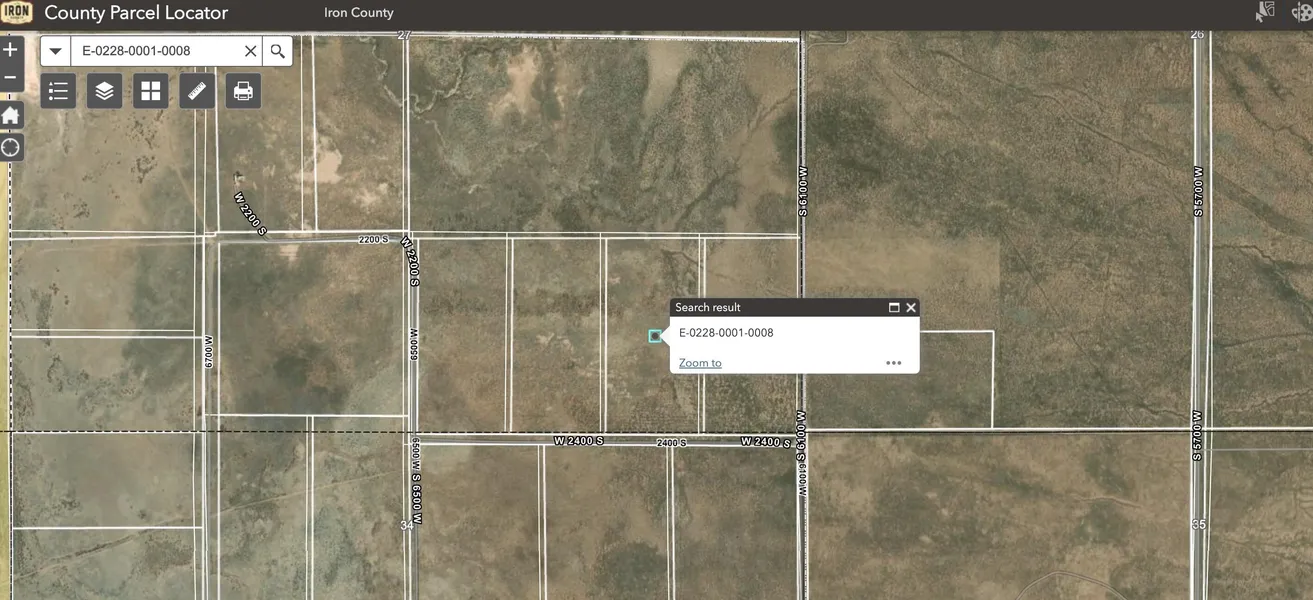The width and height of the screenshot is (1313, 600).
Task: Open the Print widget
Action: pyautogui.click(x=243, y=91)
